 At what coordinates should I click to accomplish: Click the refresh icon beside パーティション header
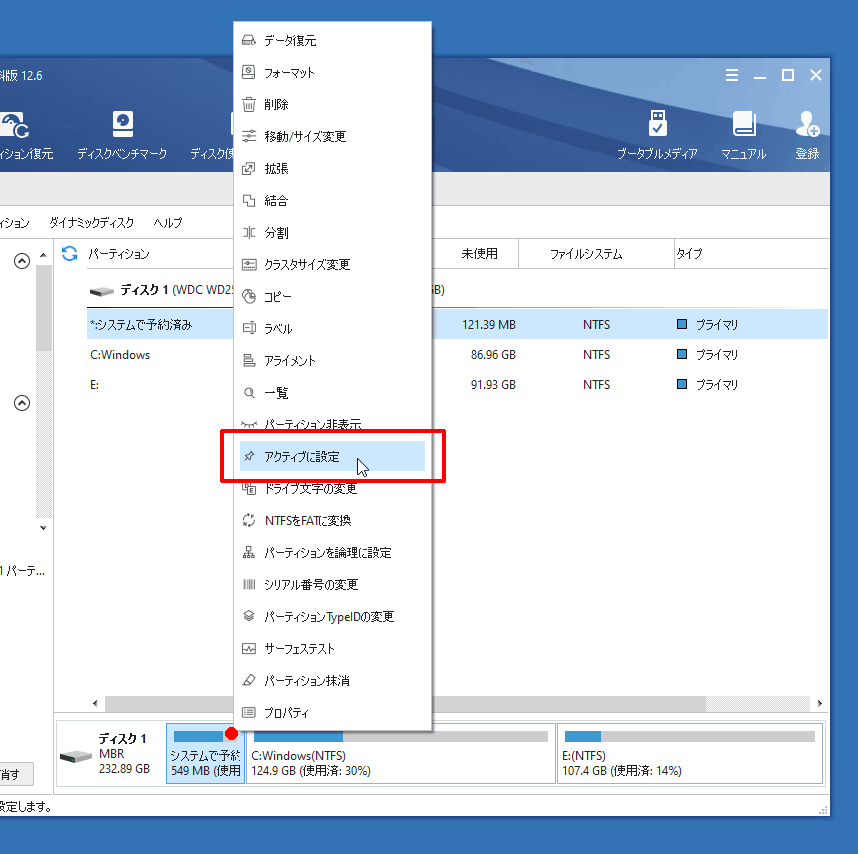[70, 254]
